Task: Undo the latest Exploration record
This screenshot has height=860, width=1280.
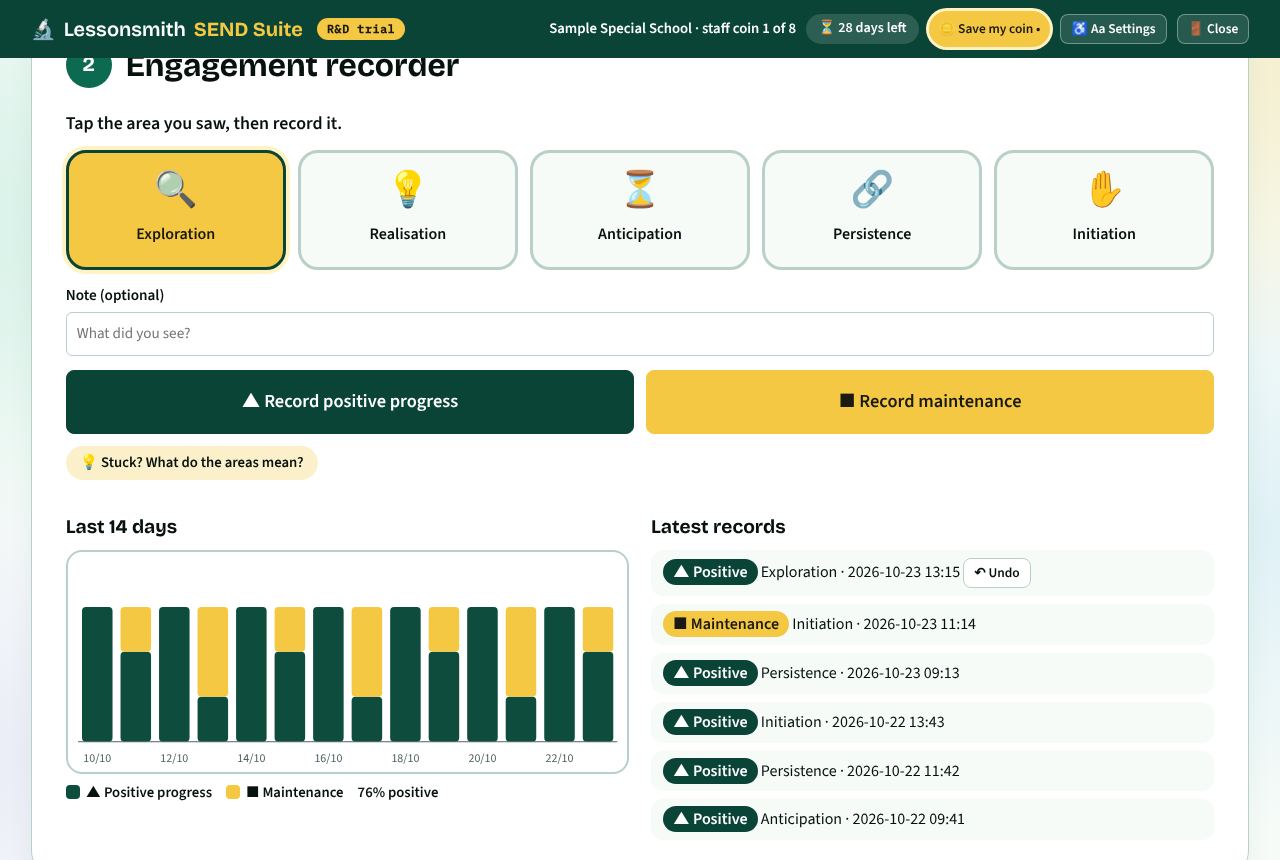Action: click(997, 573)
